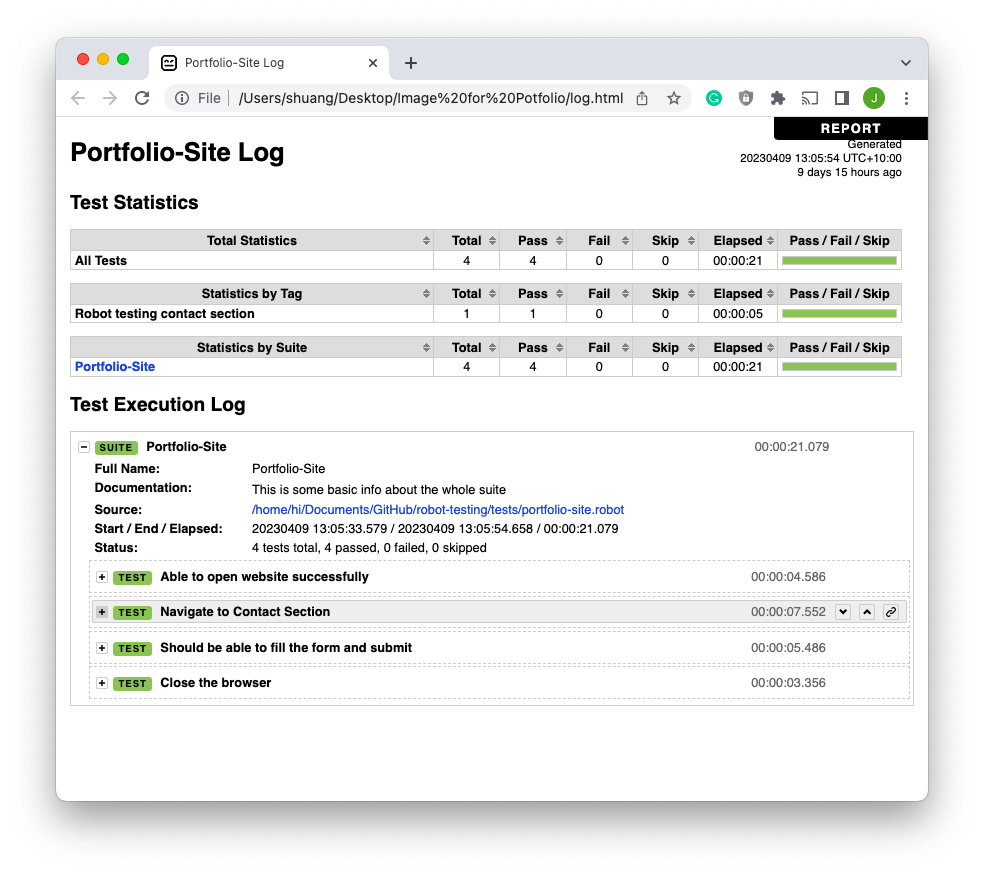Expand the 'Able to open website successfully' test
Image resolution: width=984 pixels, height=875 pixels.
(x=102, y=577)
